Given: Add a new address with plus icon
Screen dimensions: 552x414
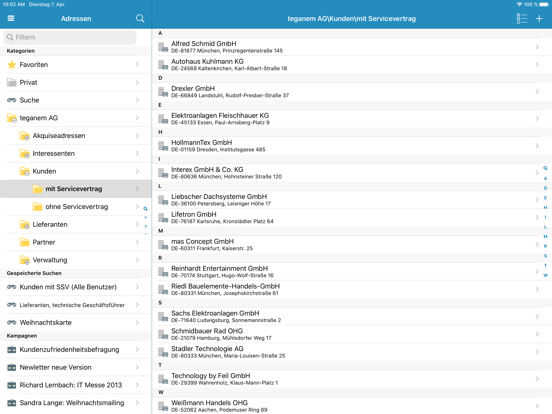Looking at the screenshot, I should 539,19.
